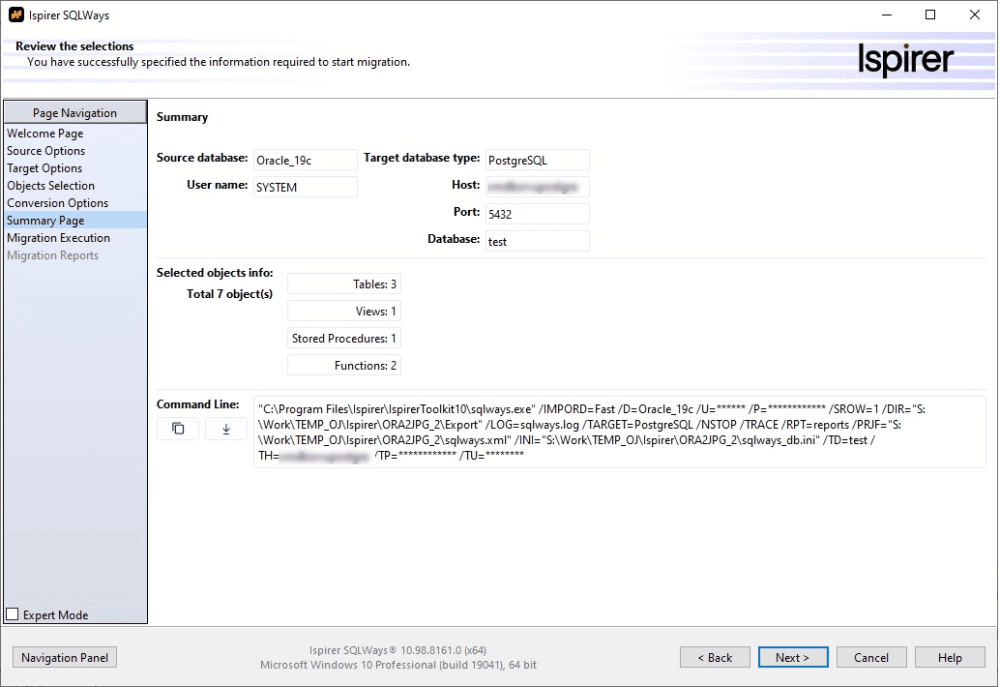Image resolution: width=1000 pixels, height=687 pixels.
Task: Maximize the Ispirer SQLWays window
Action: (930, 15)
